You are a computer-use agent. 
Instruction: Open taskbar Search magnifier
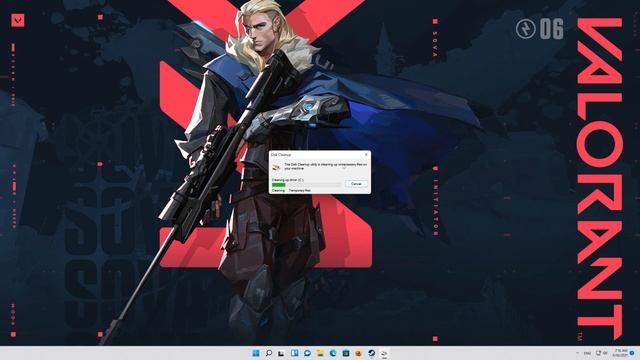coord(269,353)
